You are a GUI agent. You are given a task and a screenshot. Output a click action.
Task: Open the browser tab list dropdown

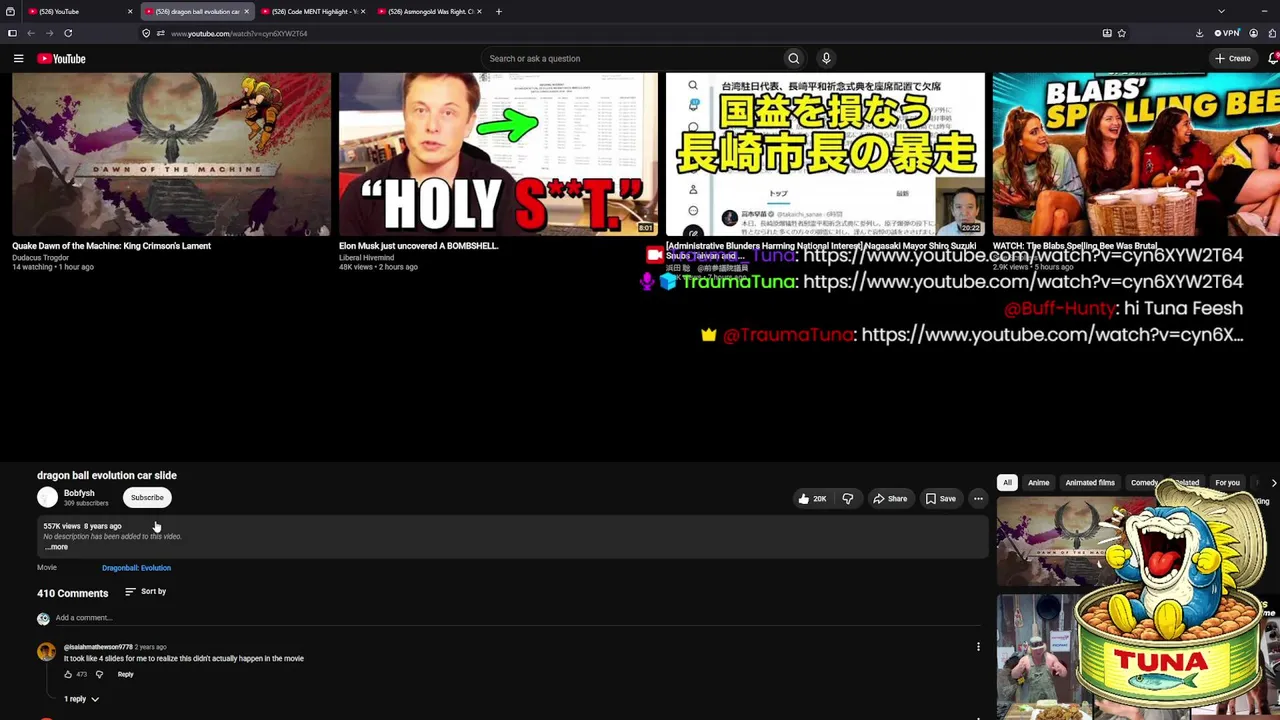point(1221,11)
